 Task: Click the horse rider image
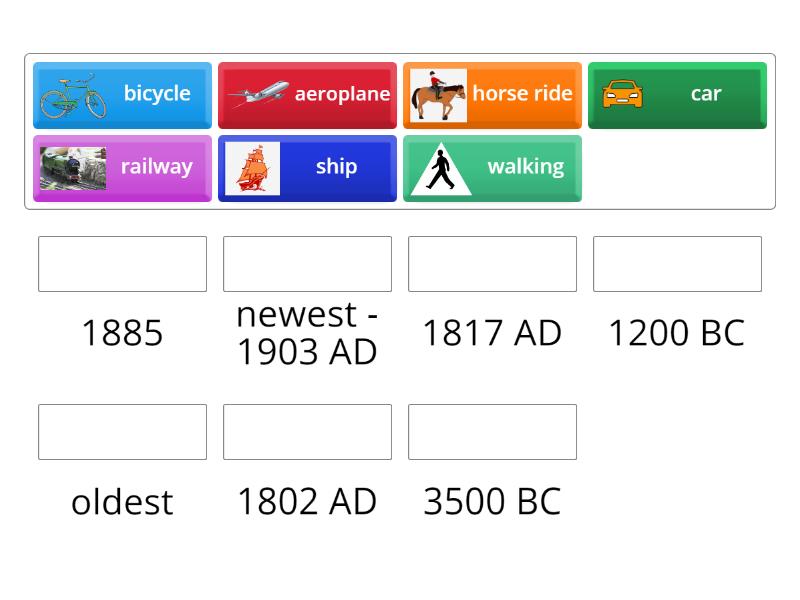(x=438, y=95)
